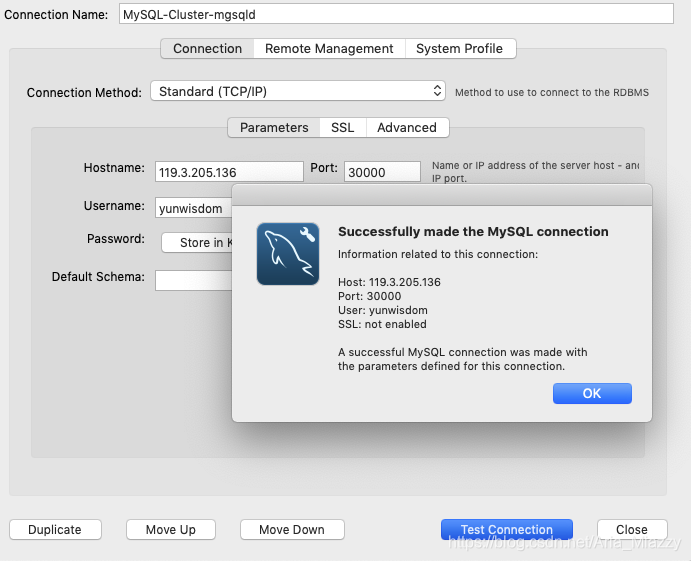The width and height of the screenshot is (691, 561).
Task: Select the SSL sub-tab
Action: click(343, 127)
